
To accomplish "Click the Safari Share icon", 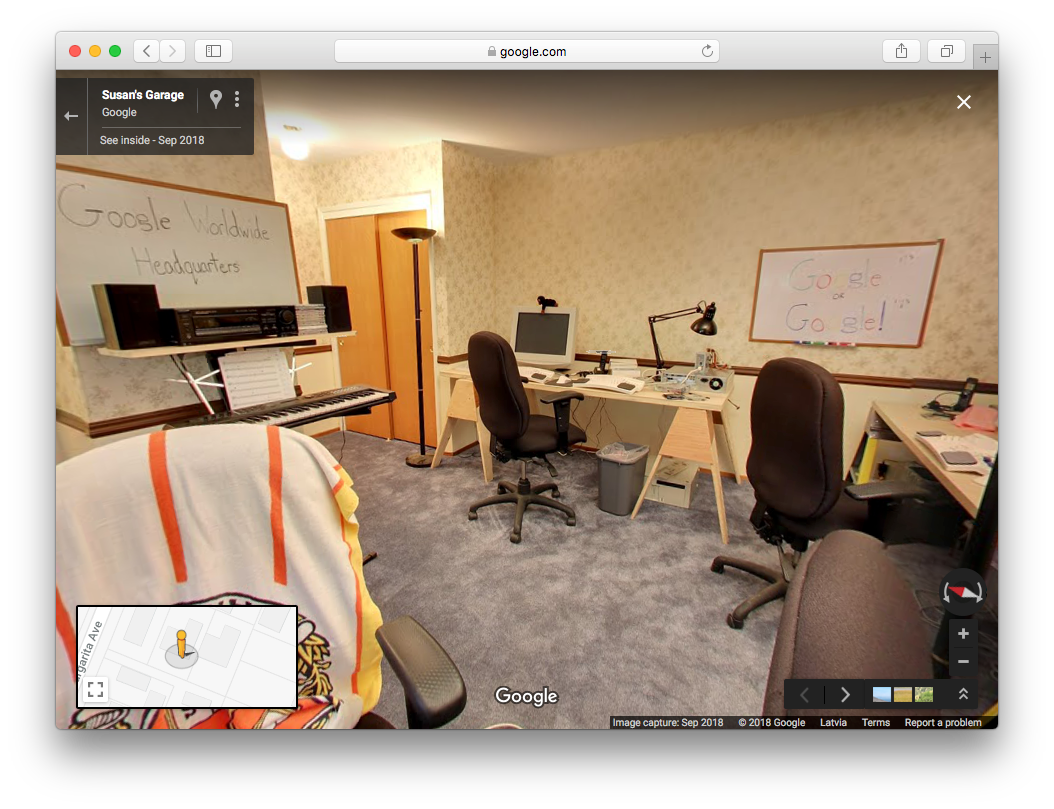I will click(x=901, y=51).
